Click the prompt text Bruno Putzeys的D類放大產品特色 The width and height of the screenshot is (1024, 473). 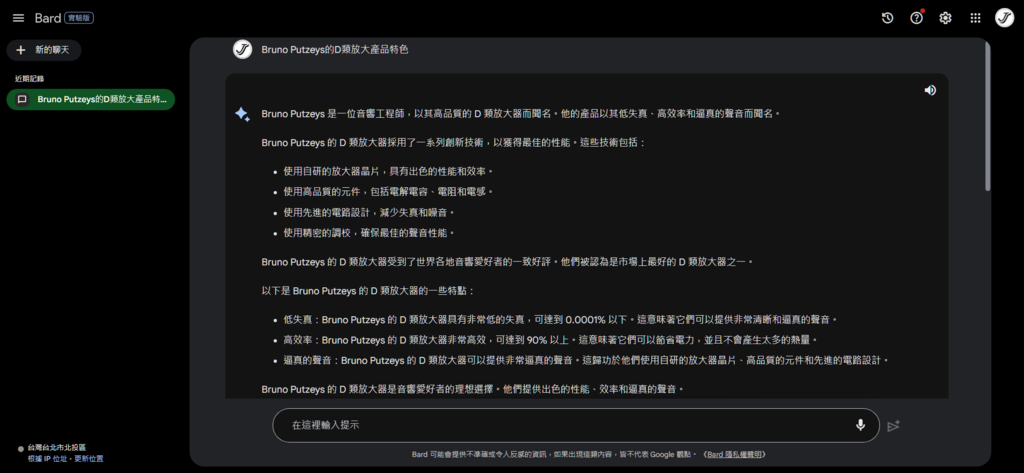click(x=335, y=50)
